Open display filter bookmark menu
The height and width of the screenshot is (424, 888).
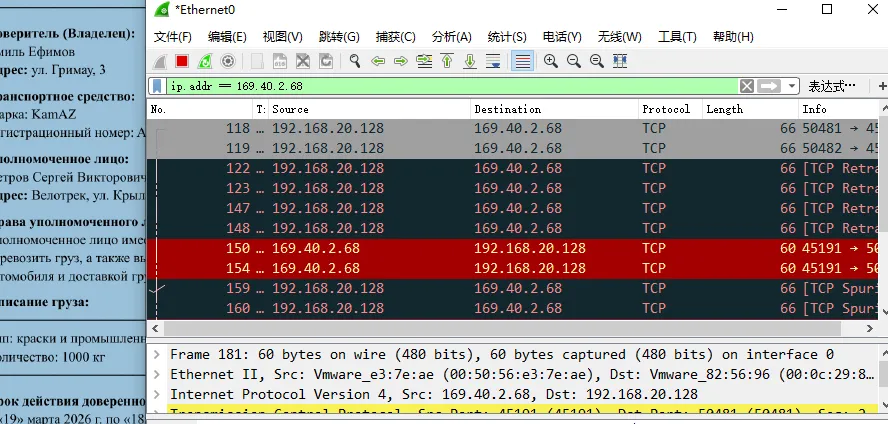point(158,86)
